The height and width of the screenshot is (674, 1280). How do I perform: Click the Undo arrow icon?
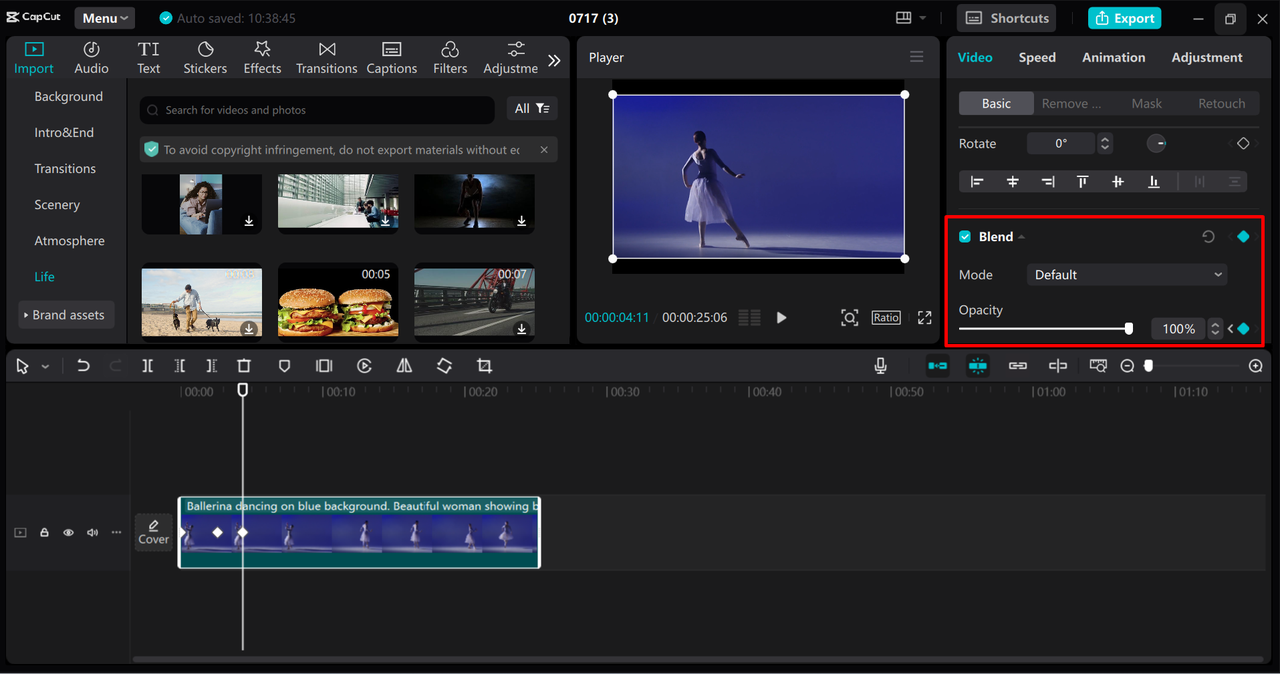pos(83,366)
